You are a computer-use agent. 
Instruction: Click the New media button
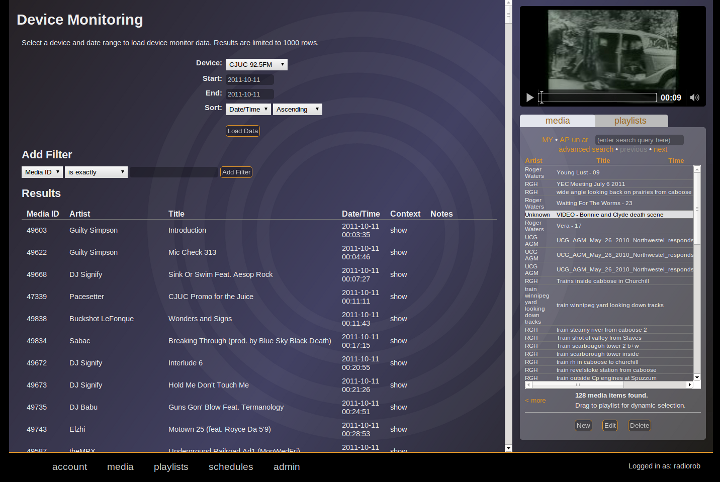[x=583, y=426]
